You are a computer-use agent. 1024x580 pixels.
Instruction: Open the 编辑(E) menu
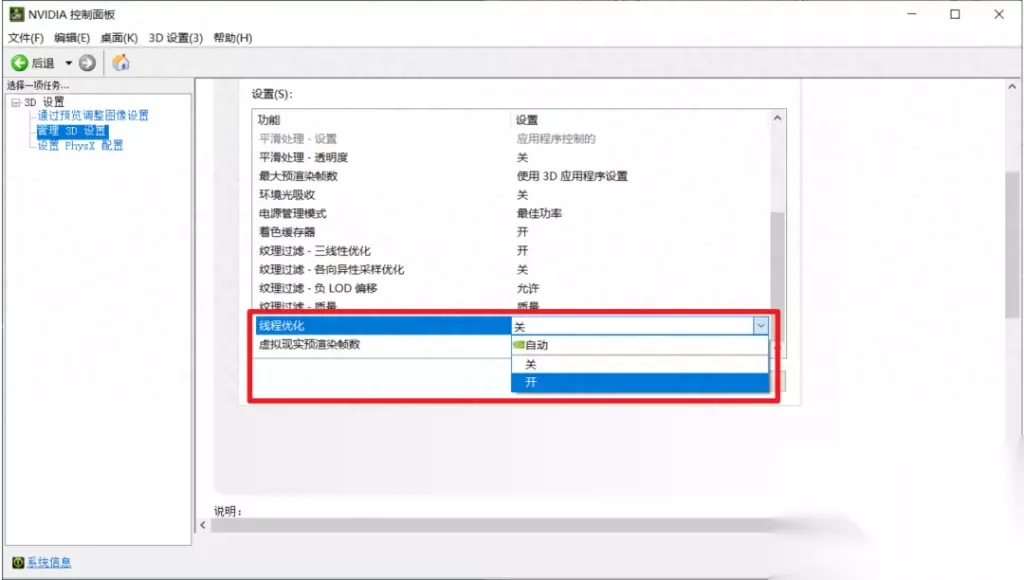pos(72,38)
